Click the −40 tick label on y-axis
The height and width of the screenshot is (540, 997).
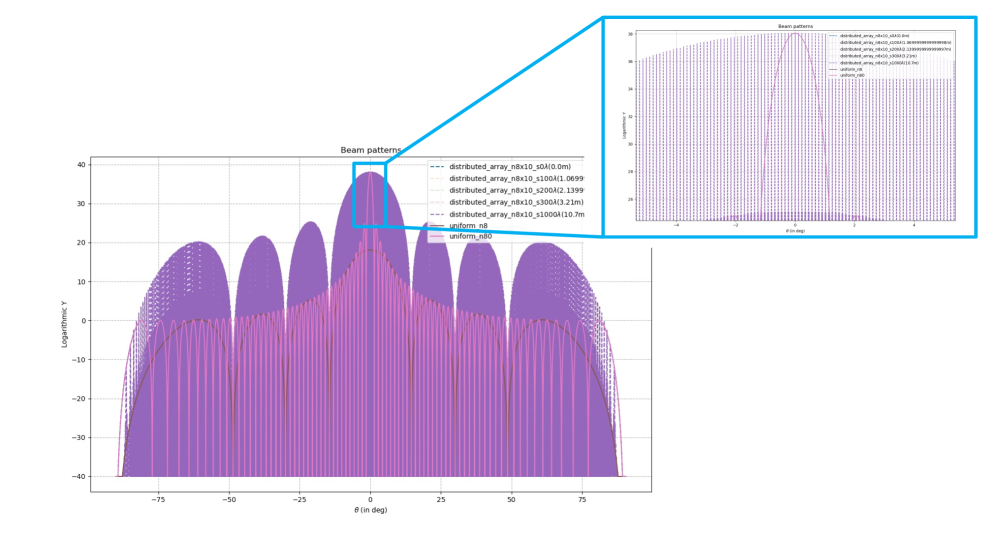pyautogui.click(x=77, y=476)
